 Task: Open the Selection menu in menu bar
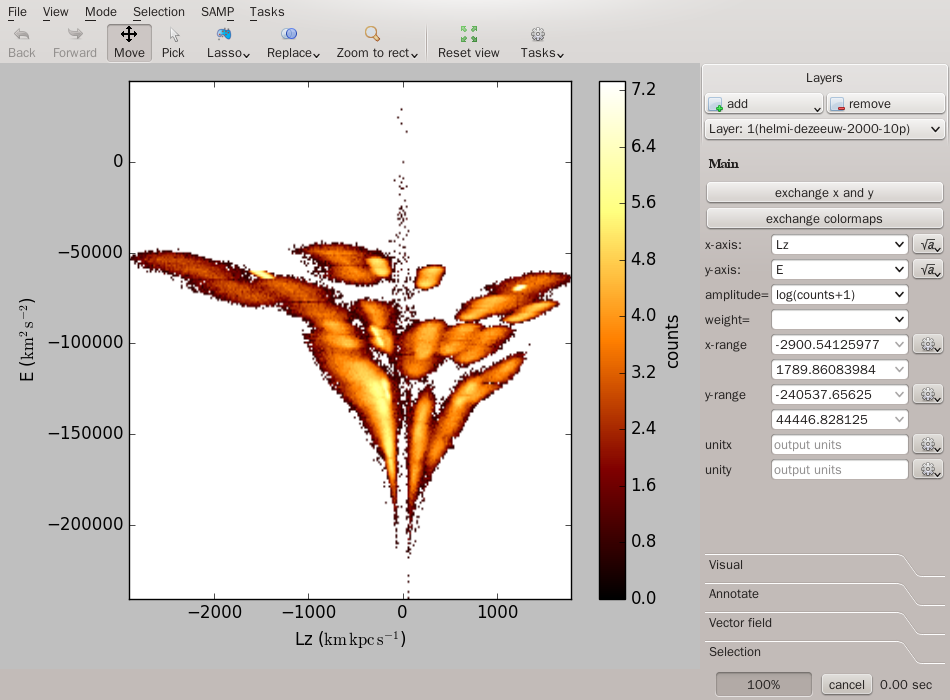[x=158, y=12]
